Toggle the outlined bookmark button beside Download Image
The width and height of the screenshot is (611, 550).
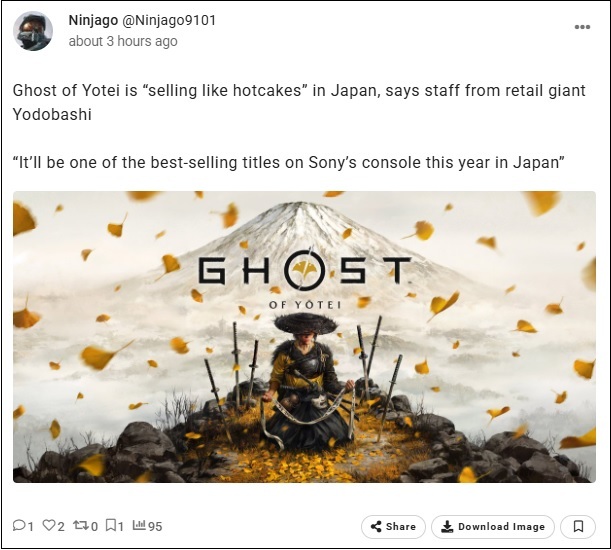point(578,527)
